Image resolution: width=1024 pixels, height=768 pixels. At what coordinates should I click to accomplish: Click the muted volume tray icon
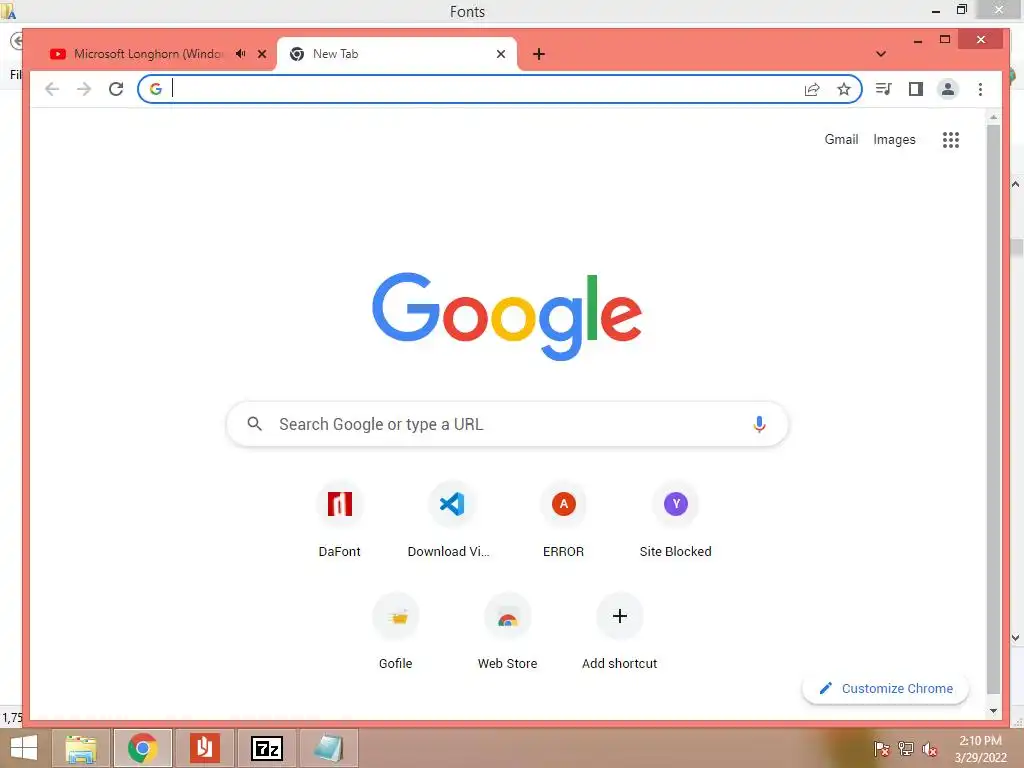pyautogui.click(x=930, y=749)
